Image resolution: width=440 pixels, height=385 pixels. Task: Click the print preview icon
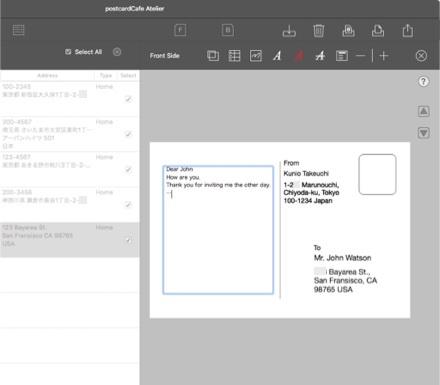click(348, 31)
